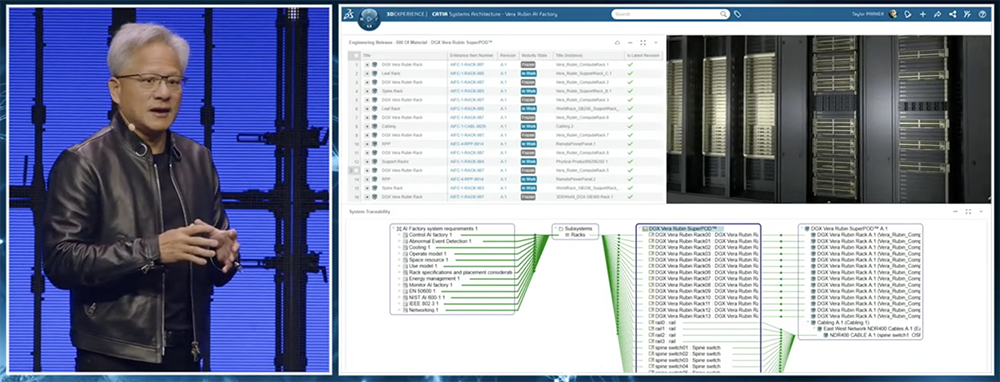The width and height of the screenshot is (1000, 382).
Task: Open Taylor Parker's profile avatar
Action: click(x=893, y=14)
